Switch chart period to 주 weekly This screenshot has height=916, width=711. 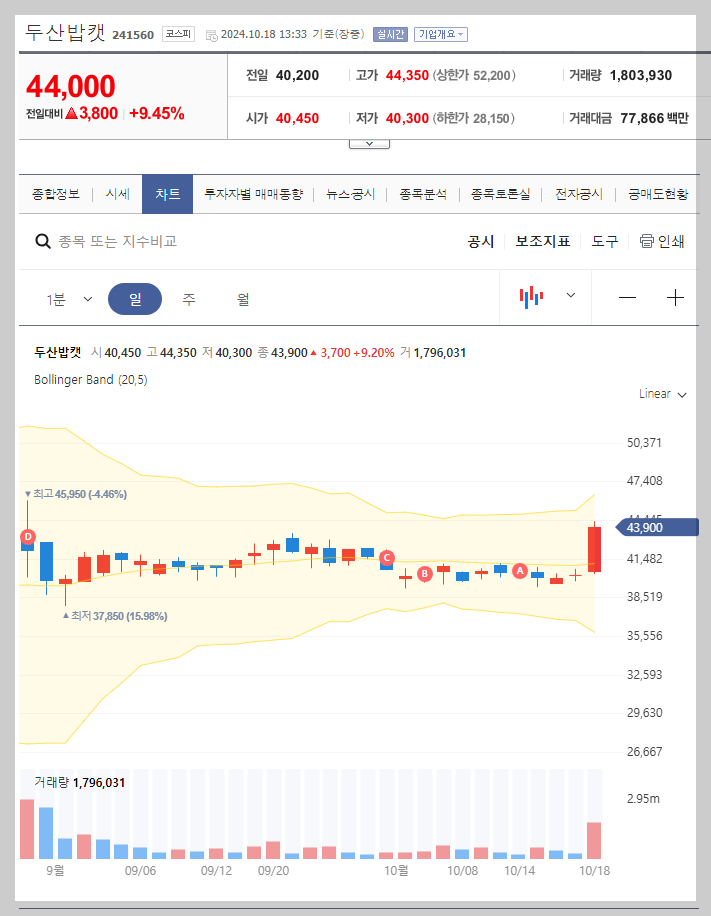pyautogui.click(x=188, y=298)
